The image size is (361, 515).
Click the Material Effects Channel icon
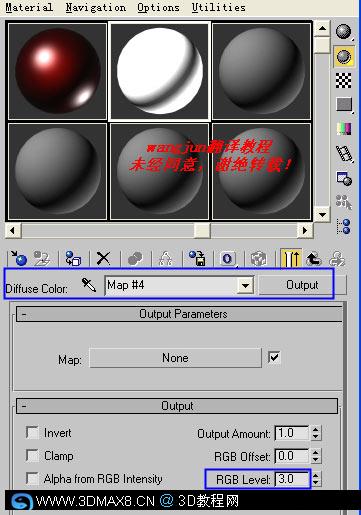point(228,259)
